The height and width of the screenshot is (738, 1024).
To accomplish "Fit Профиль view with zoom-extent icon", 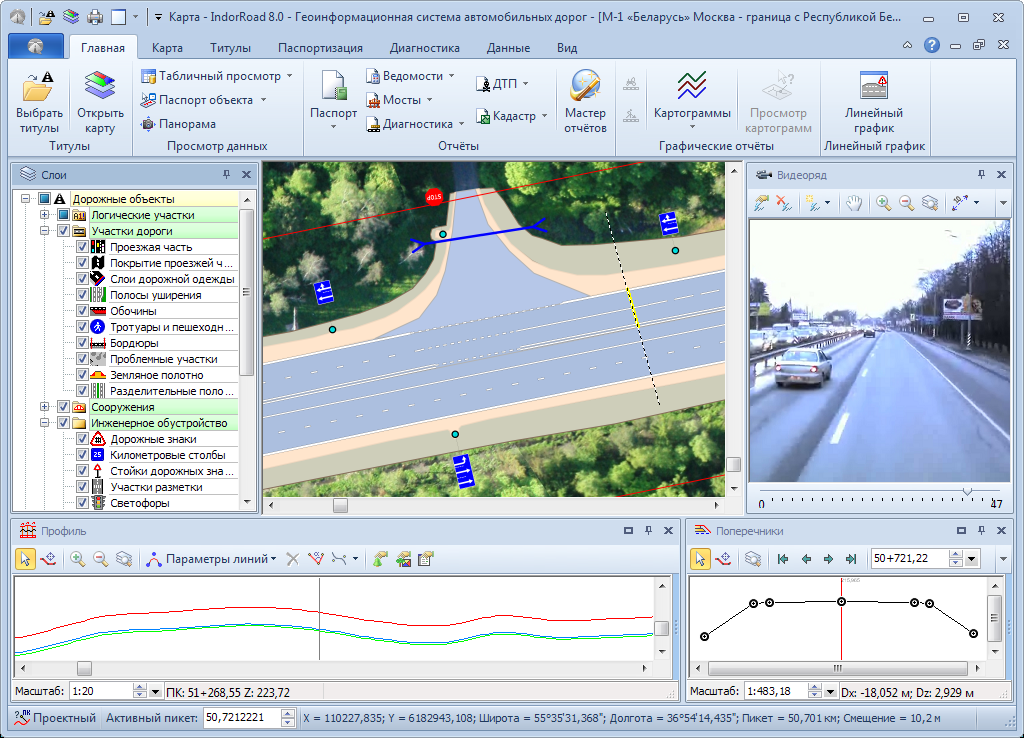I will coord(124,559).
